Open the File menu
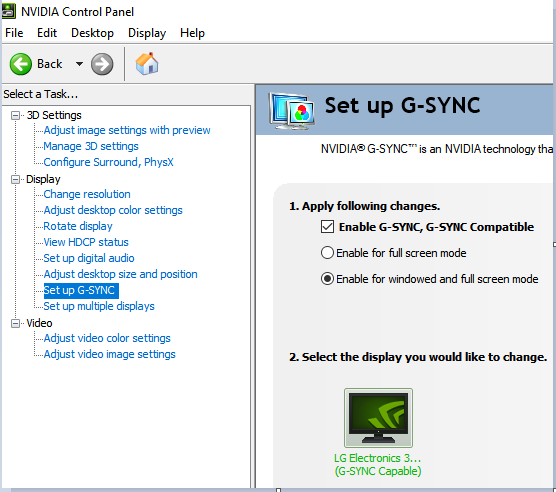Screen dimensions: 556x492 tap(14, 33)
